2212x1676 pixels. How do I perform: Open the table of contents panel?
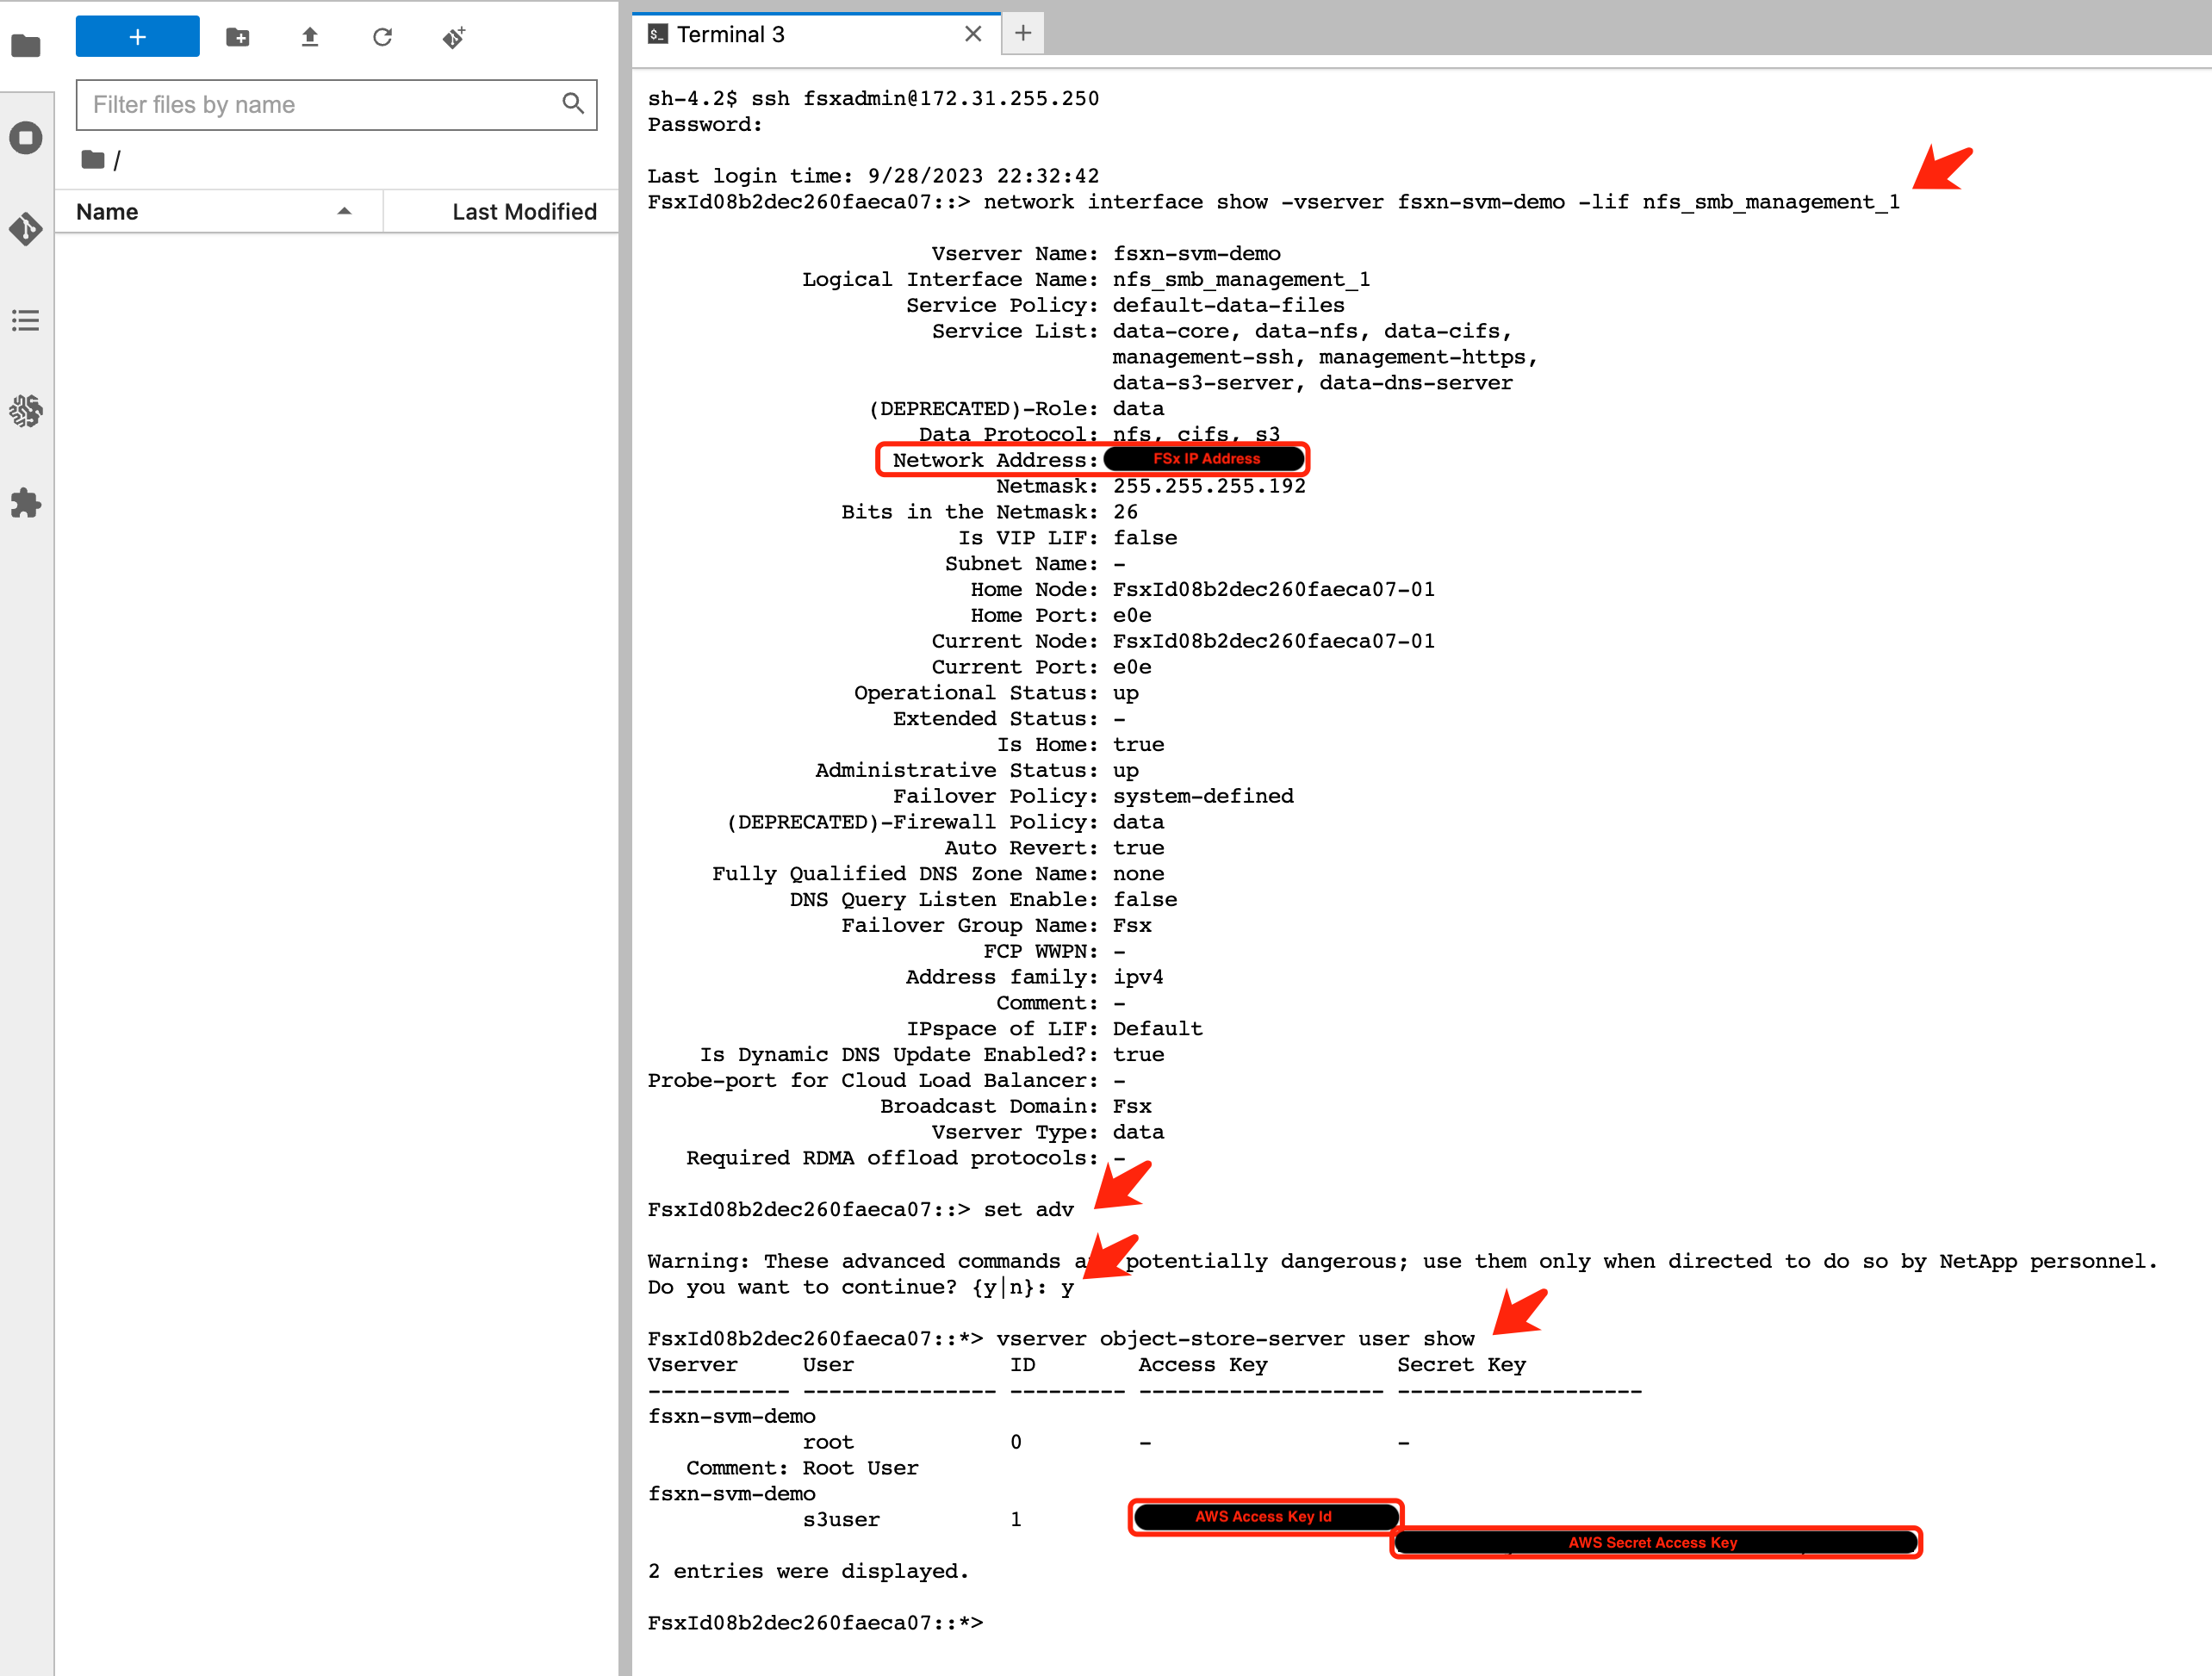[x=26, y=321]
